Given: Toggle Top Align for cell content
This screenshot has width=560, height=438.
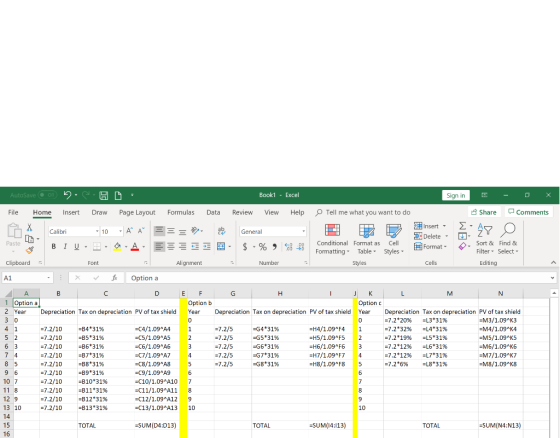Looking at the screenshot, I should pos(159,231).
